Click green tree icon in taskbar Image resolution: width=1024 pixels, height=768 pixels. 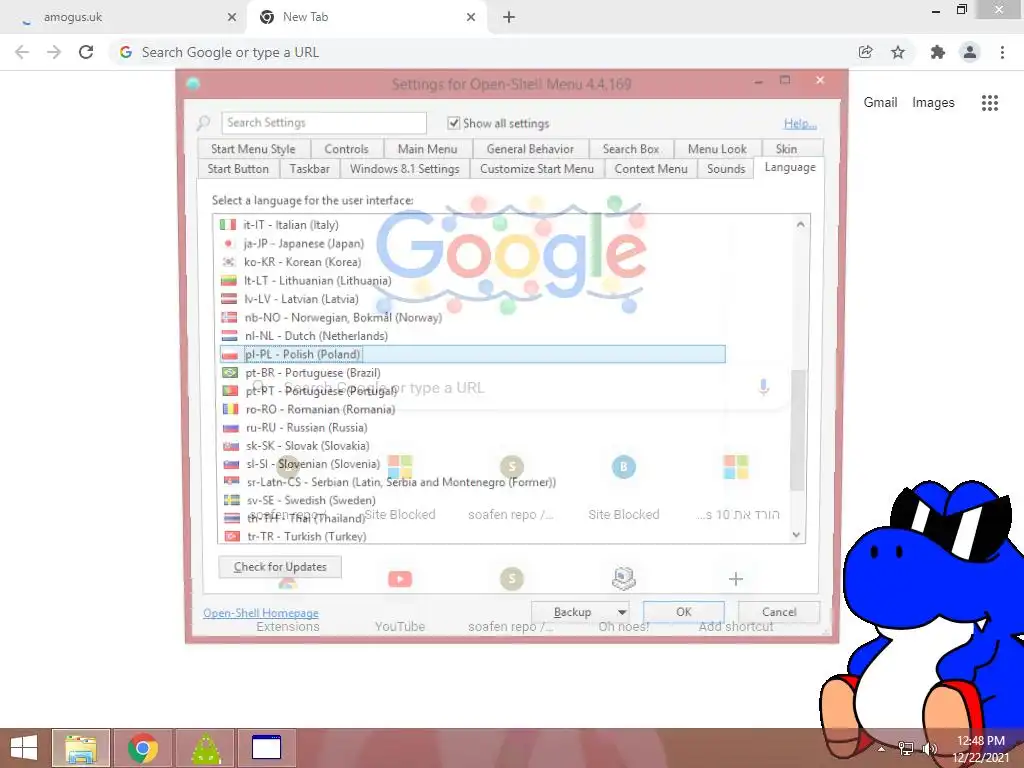pos(205,748)
